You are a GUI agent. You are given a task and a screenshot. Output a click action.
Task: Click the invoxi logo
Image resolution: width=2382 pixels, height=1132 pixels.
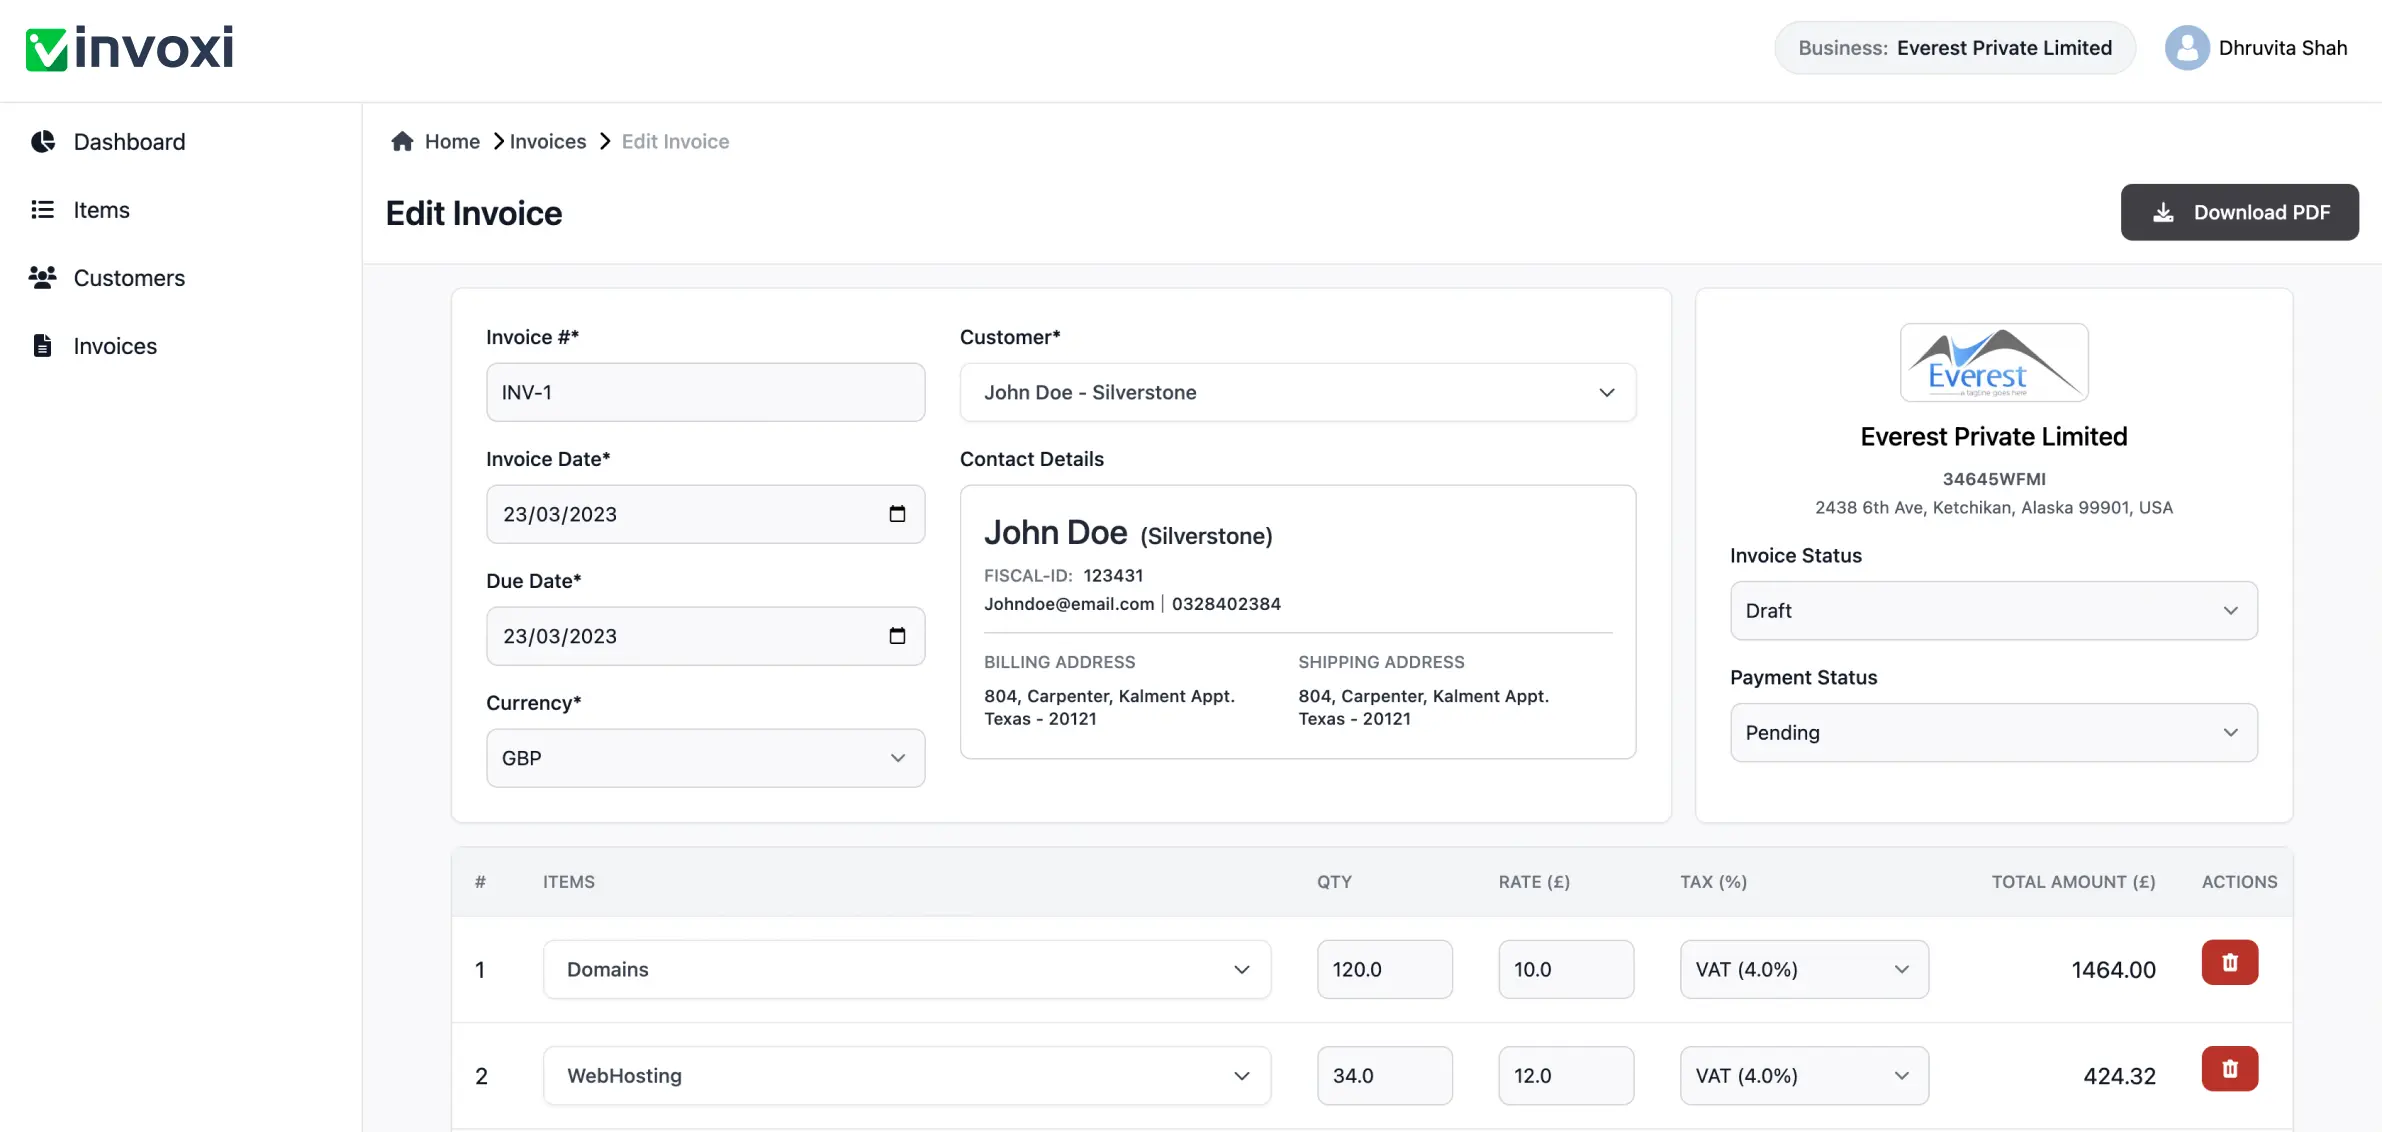pos(130,48)
